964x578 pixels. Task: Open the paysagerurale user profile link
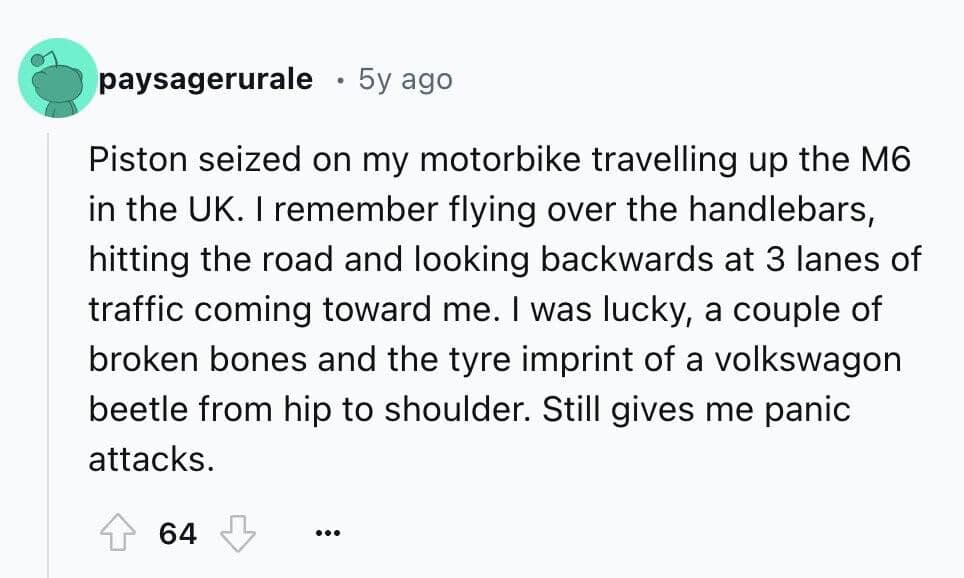pyautogui.click(x=205, y=79)
